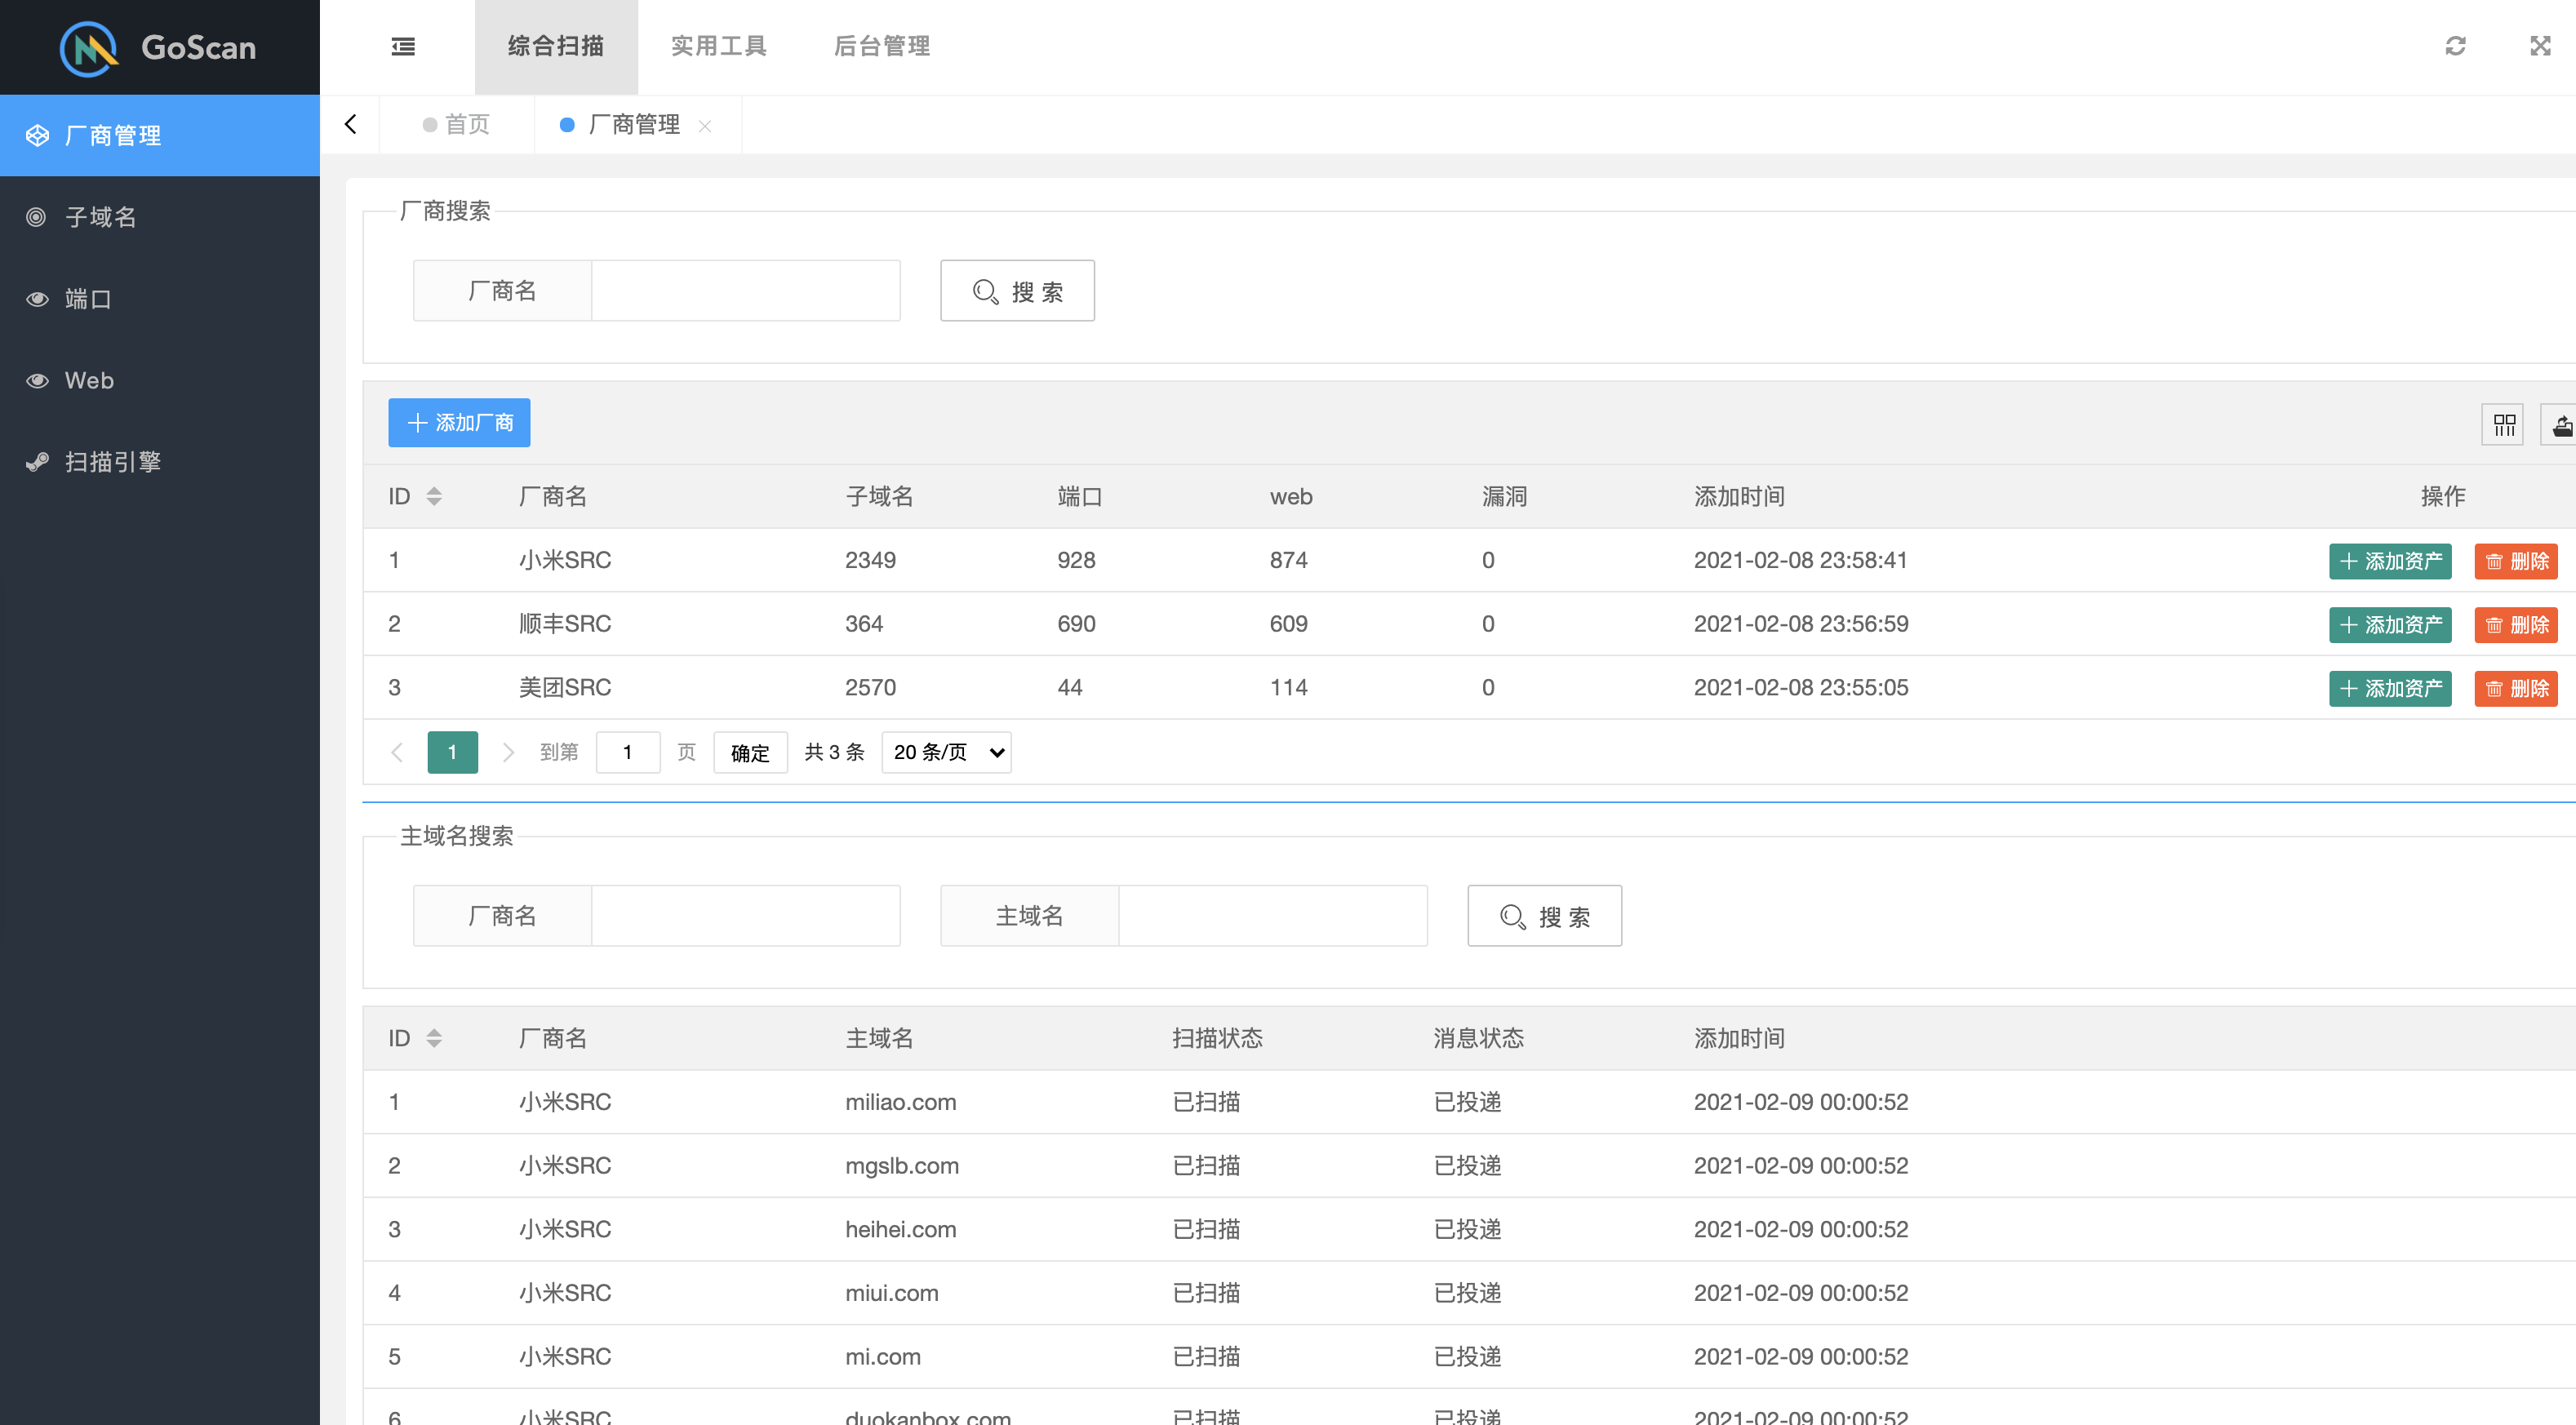This screenshot has height=1425, width=2576.
Task: Open 扫描引擎 in the sidebar
Action: pos(160,462)
